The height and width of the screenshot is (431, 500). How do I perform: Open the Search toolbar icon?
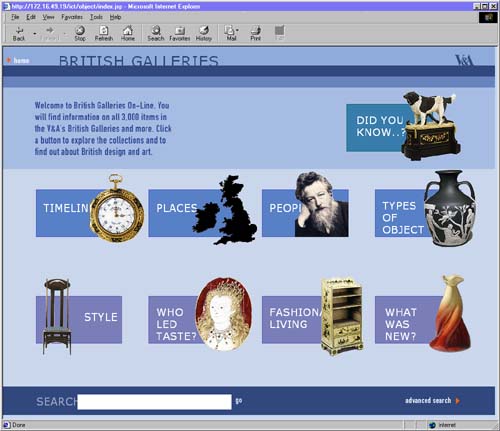(156, 33)
